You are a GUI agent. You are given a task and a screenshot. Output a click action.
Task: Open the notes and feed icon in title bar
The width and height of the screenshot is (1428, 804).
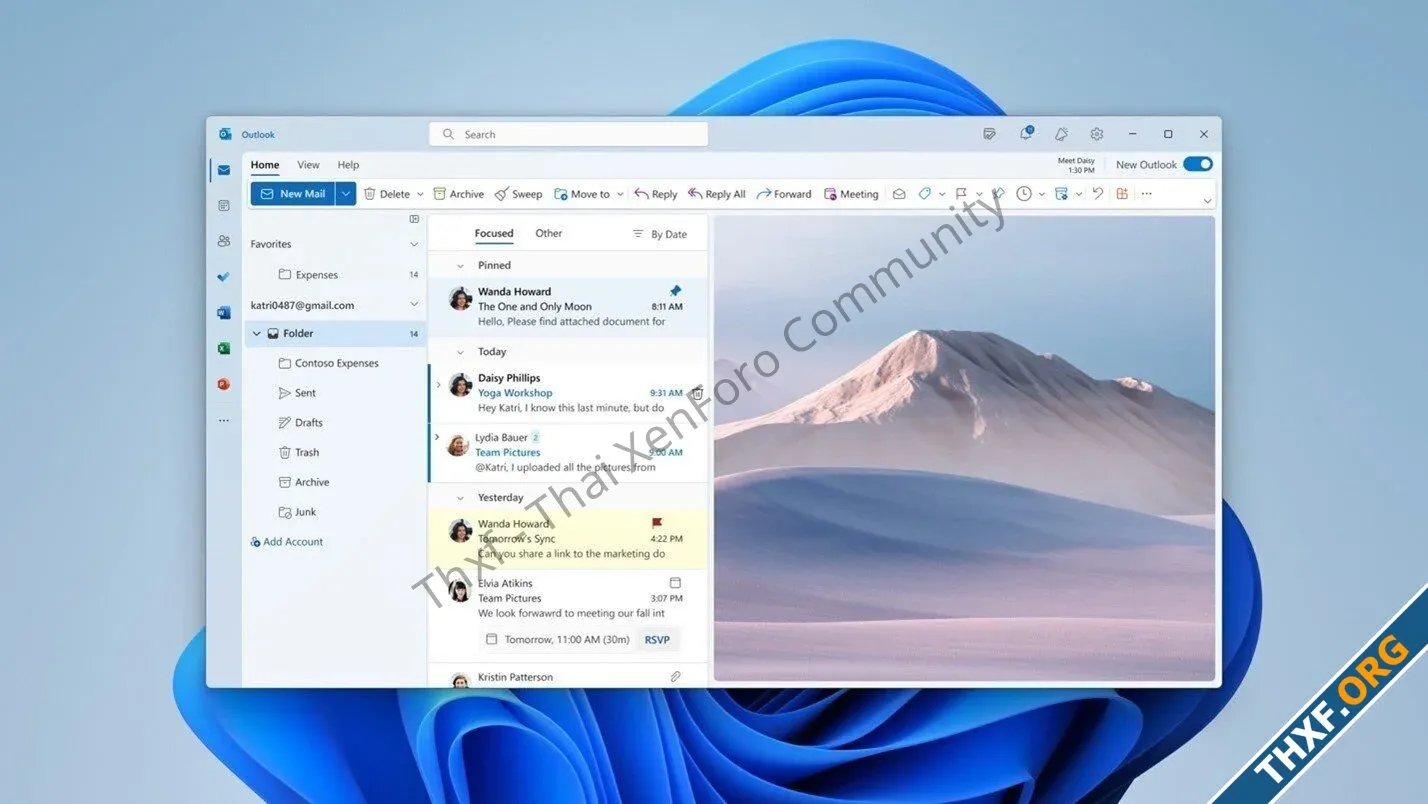[990, 134]
